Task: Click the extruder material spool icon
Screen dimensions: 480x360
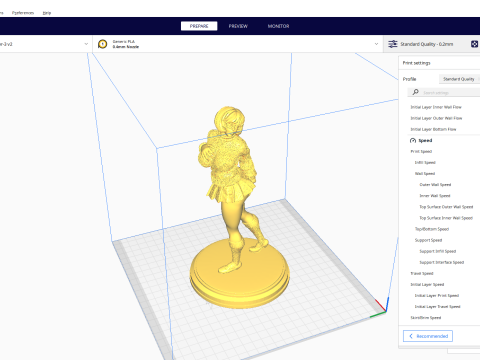Action: click(103, 44)
